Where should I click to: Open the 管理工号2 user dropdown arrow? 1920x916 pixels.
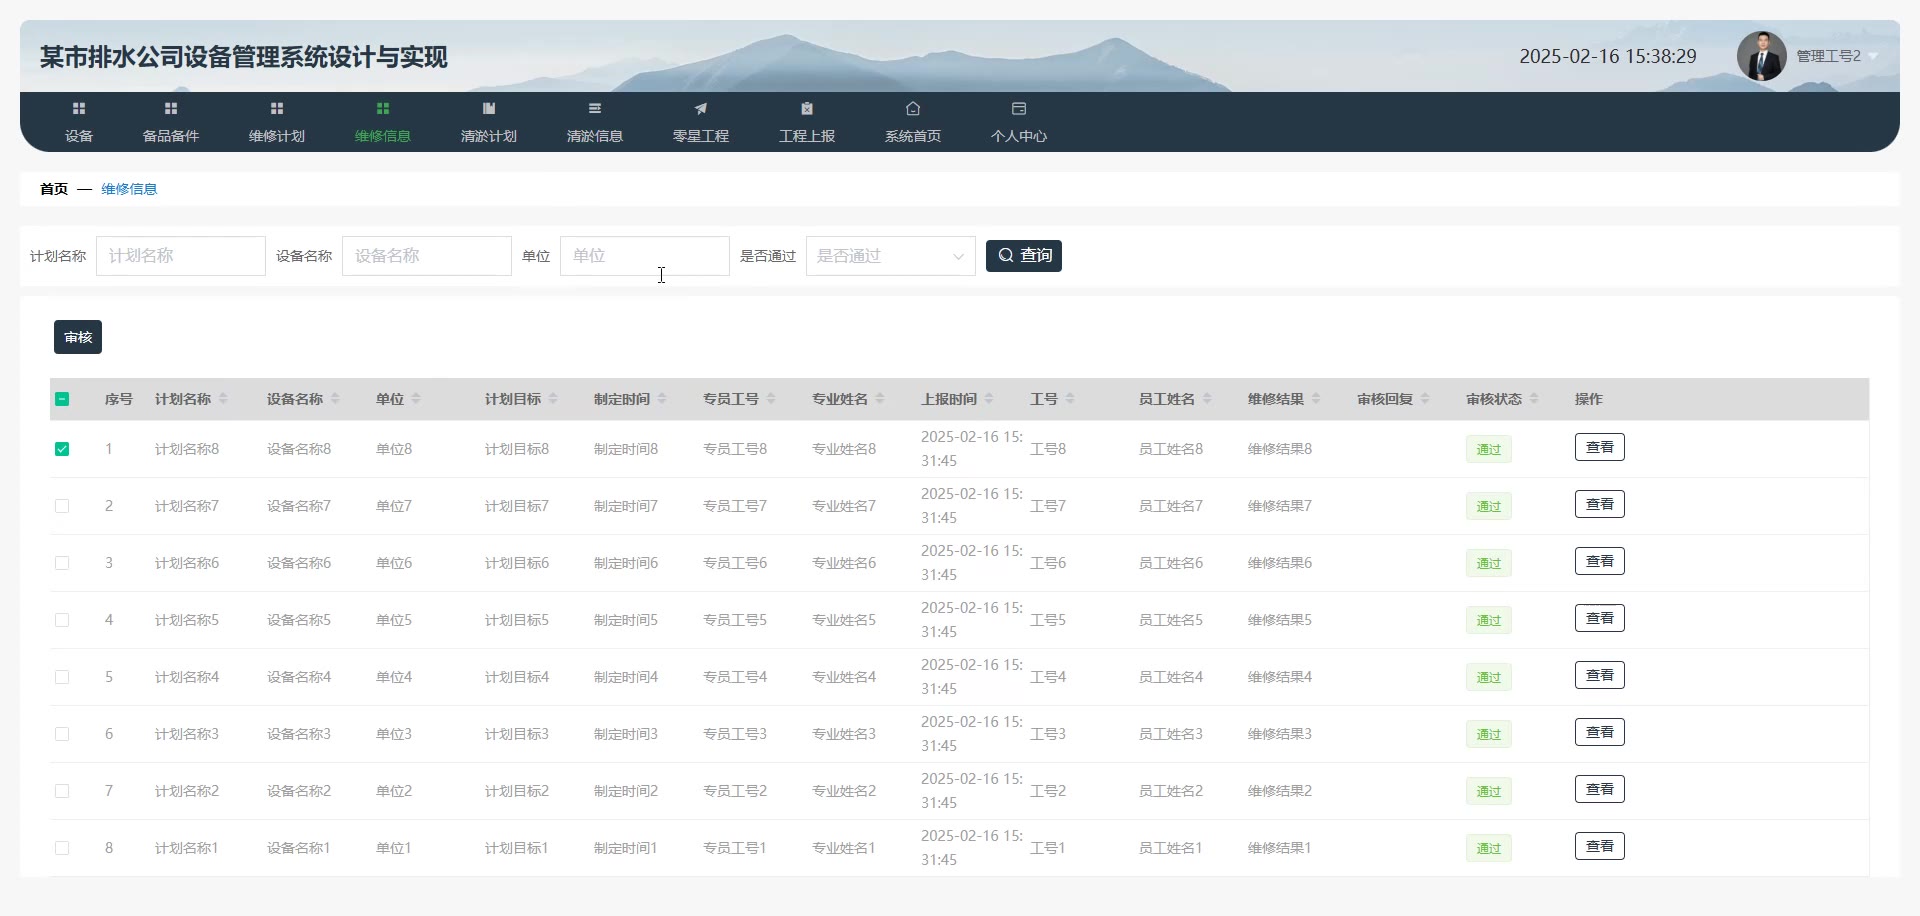tap(1873, 57)
